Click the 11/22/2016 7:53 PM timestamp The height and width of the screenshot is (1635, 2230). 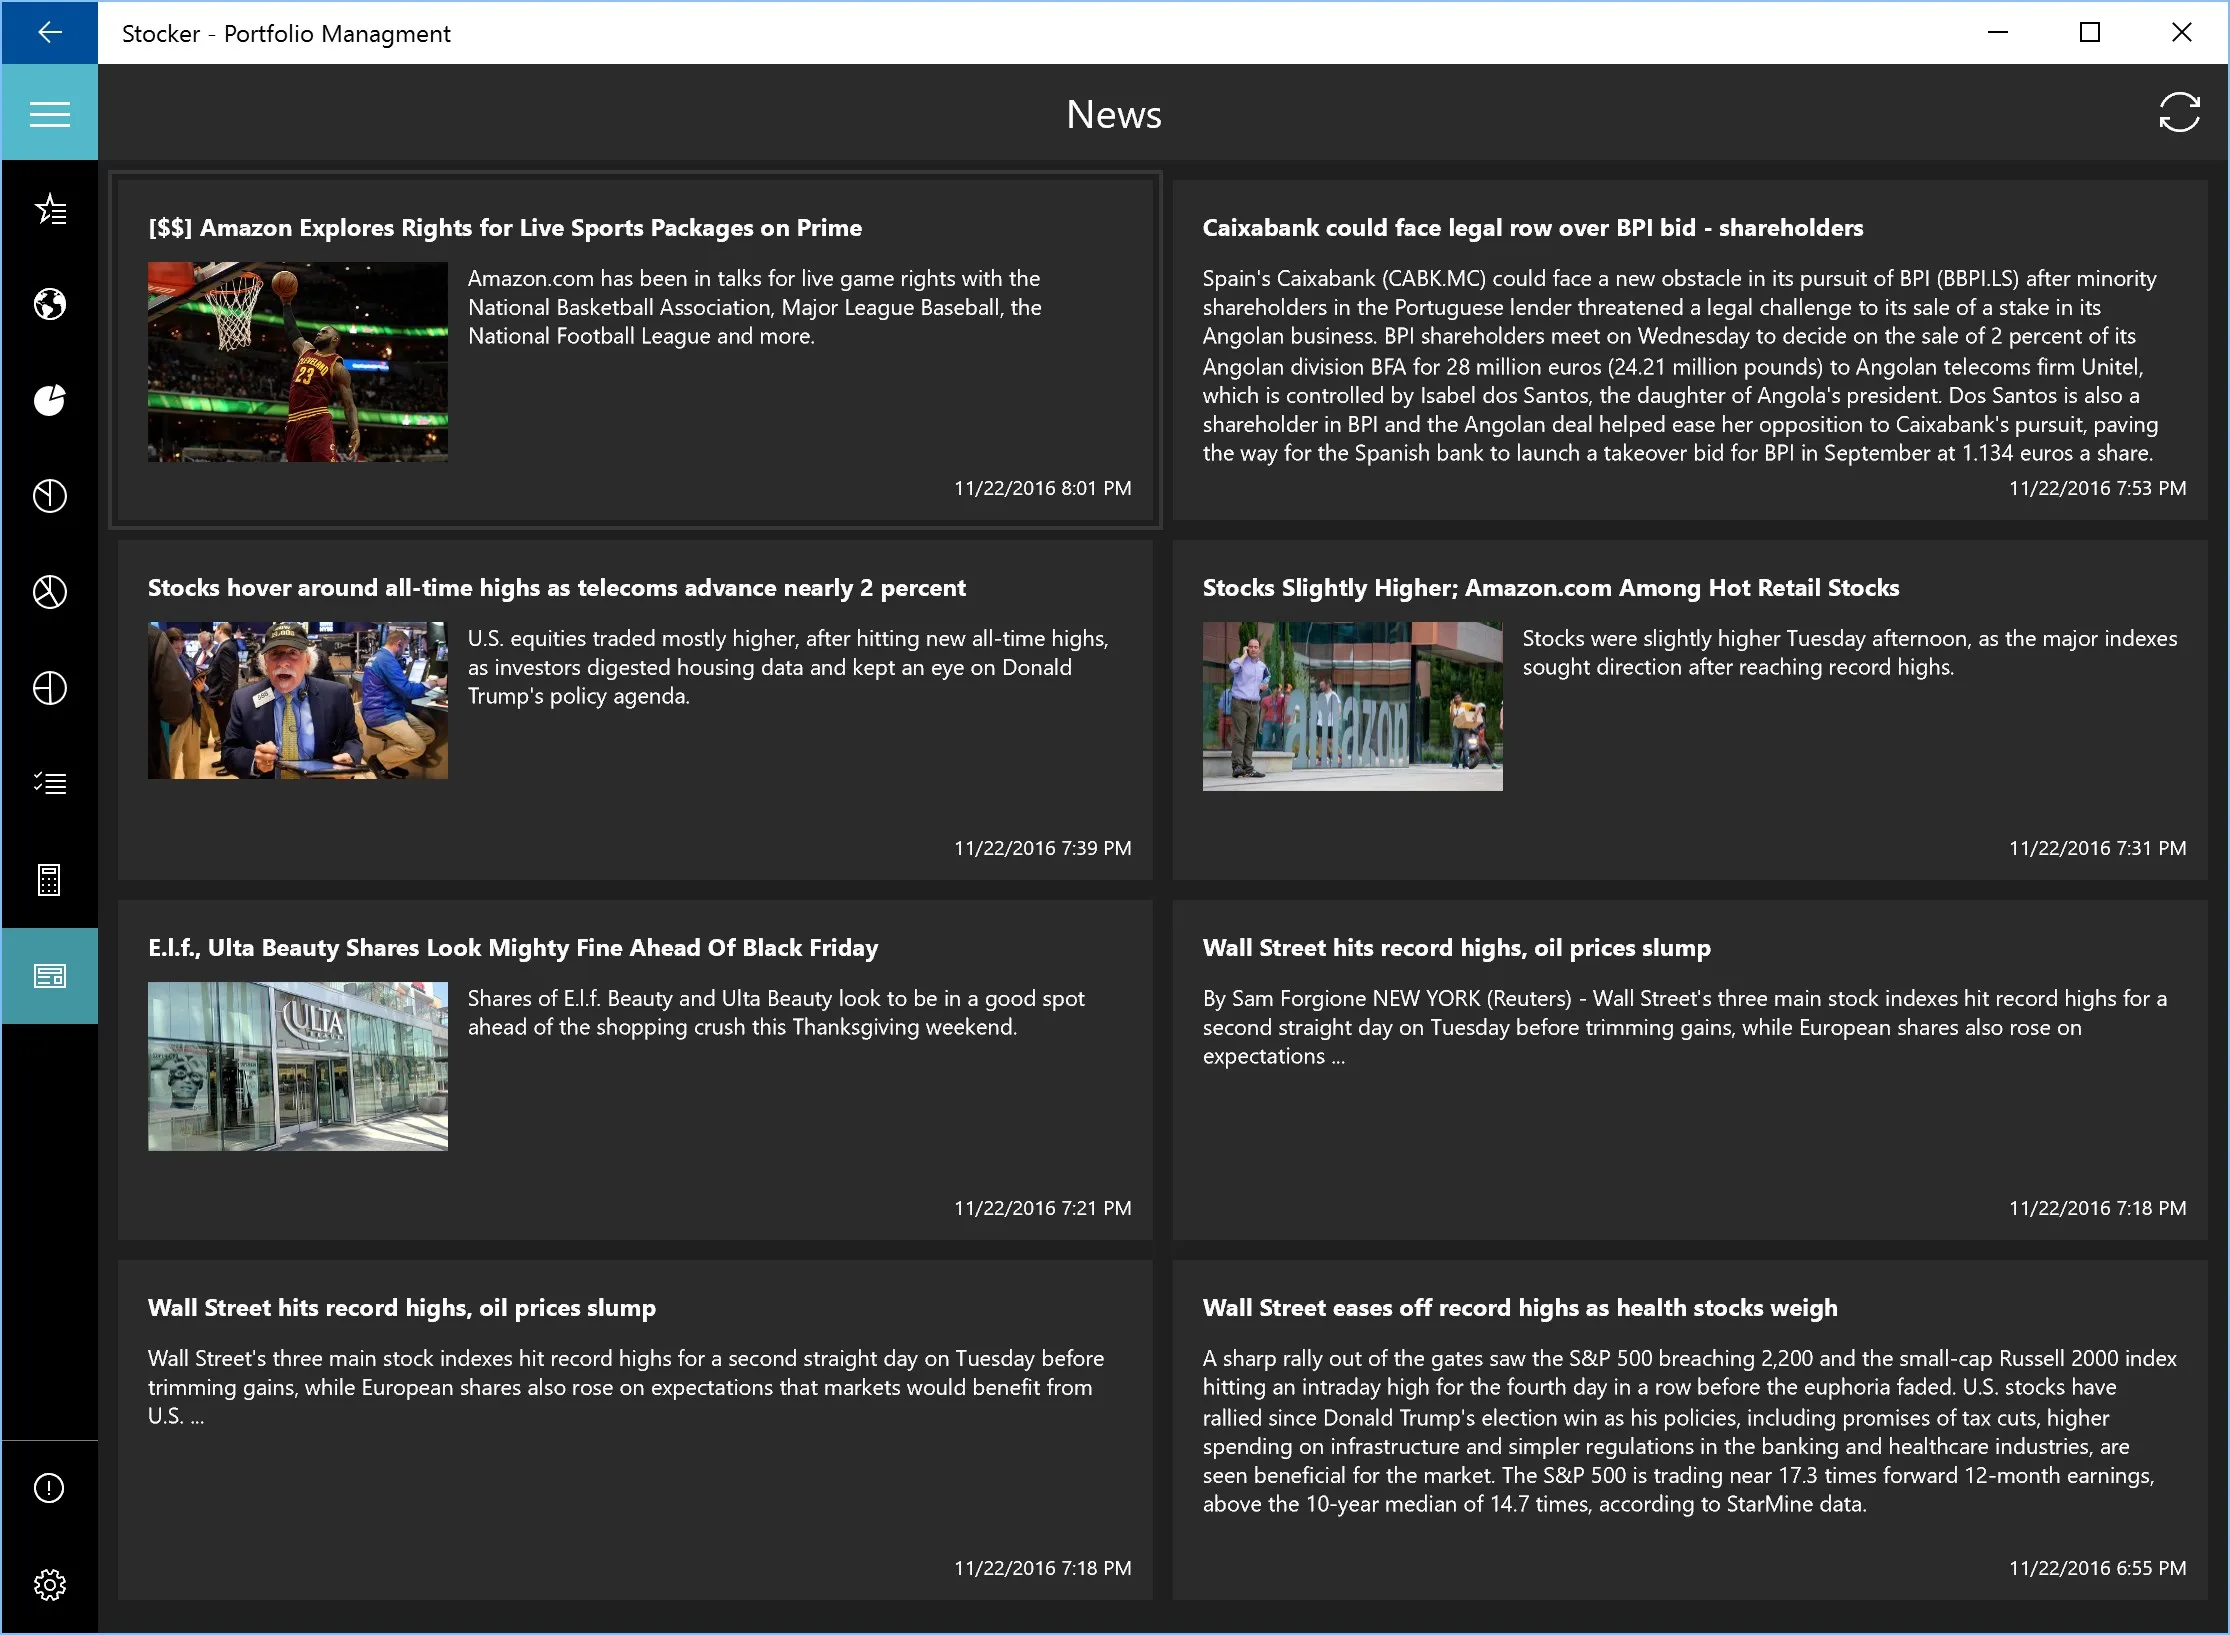2097,488
